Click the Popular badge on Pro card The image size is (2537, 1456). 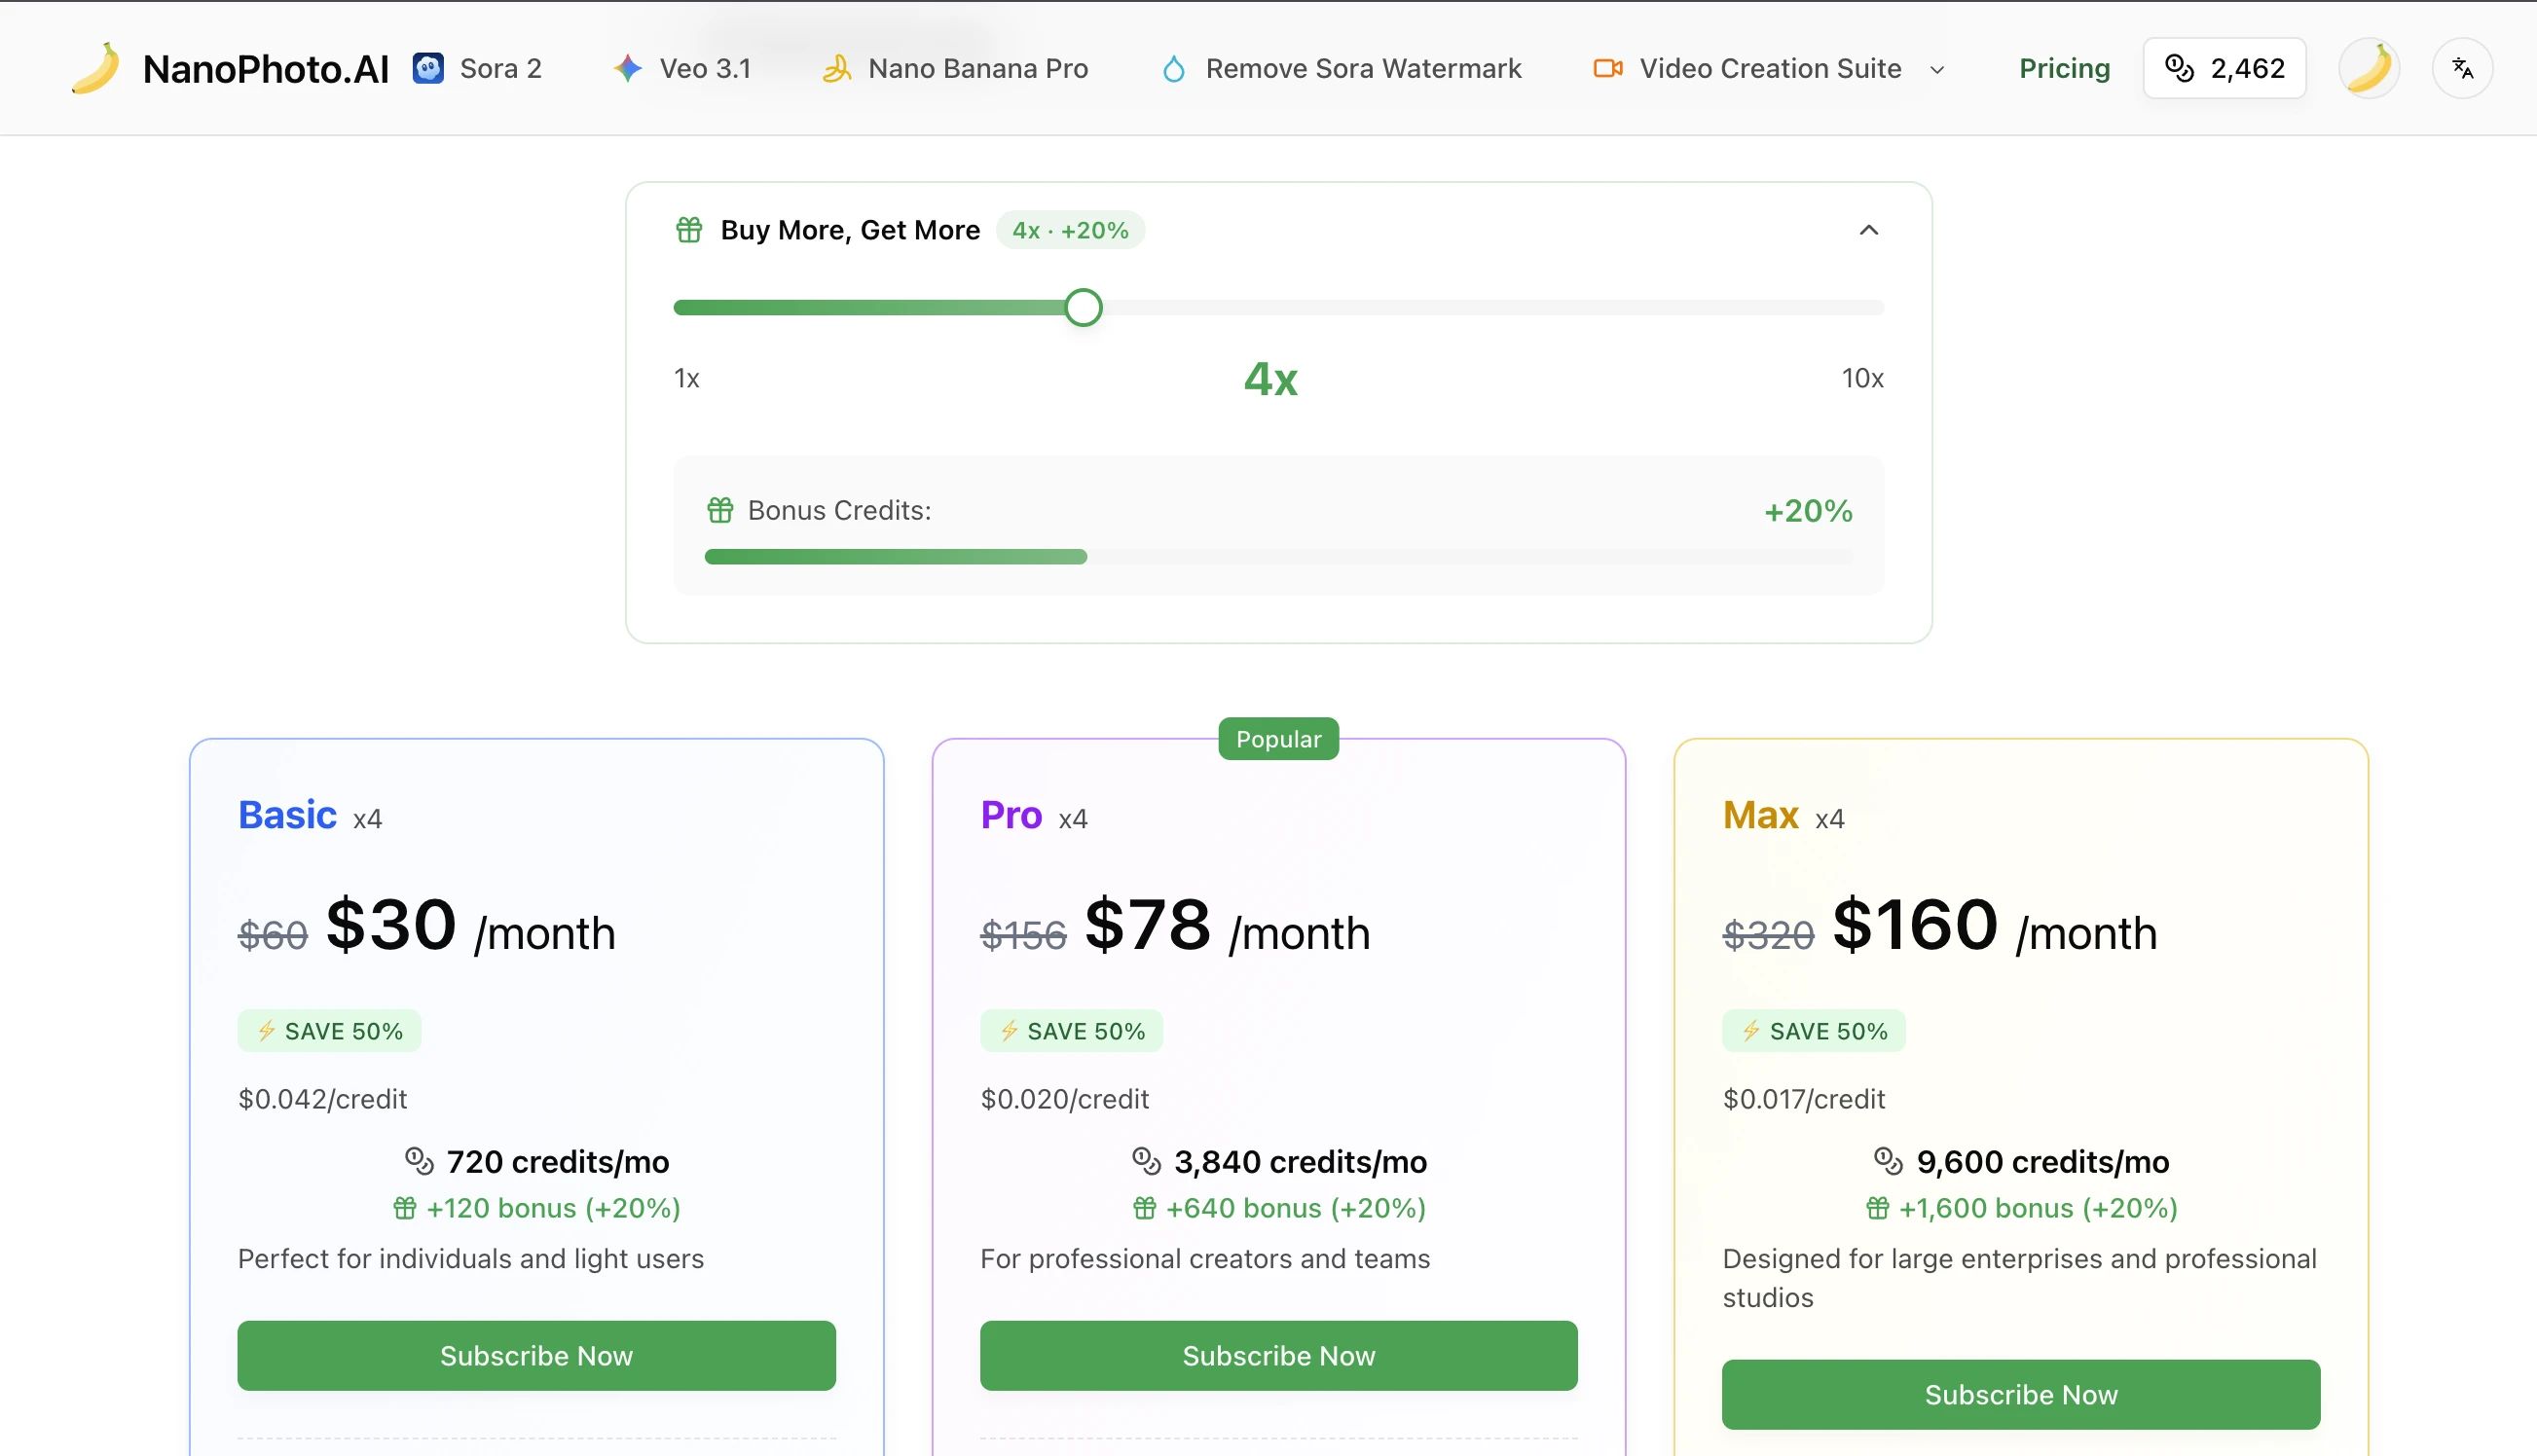pos(1278,739)
